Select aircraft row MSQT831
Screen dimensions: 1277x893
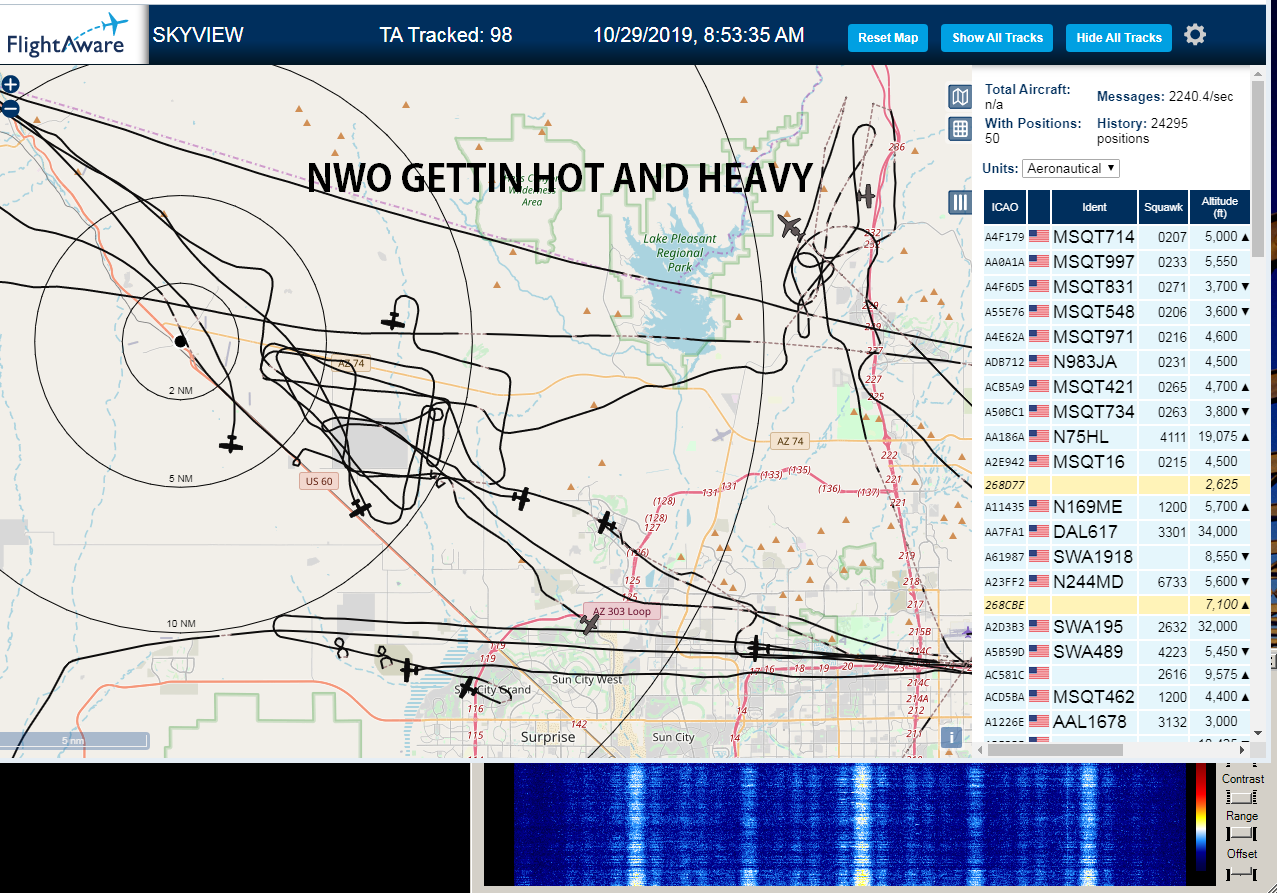coord(1117,287)
